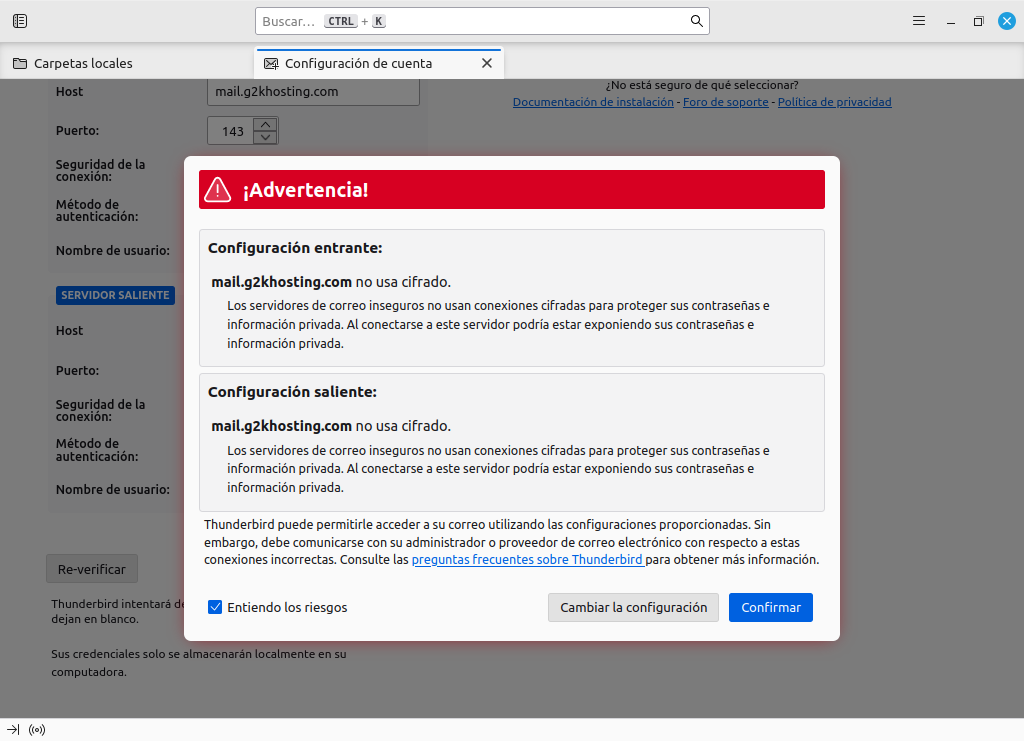Uncheck Entiendo los riesgos checkbox
1024x741 pixels.
click(215, 607)
